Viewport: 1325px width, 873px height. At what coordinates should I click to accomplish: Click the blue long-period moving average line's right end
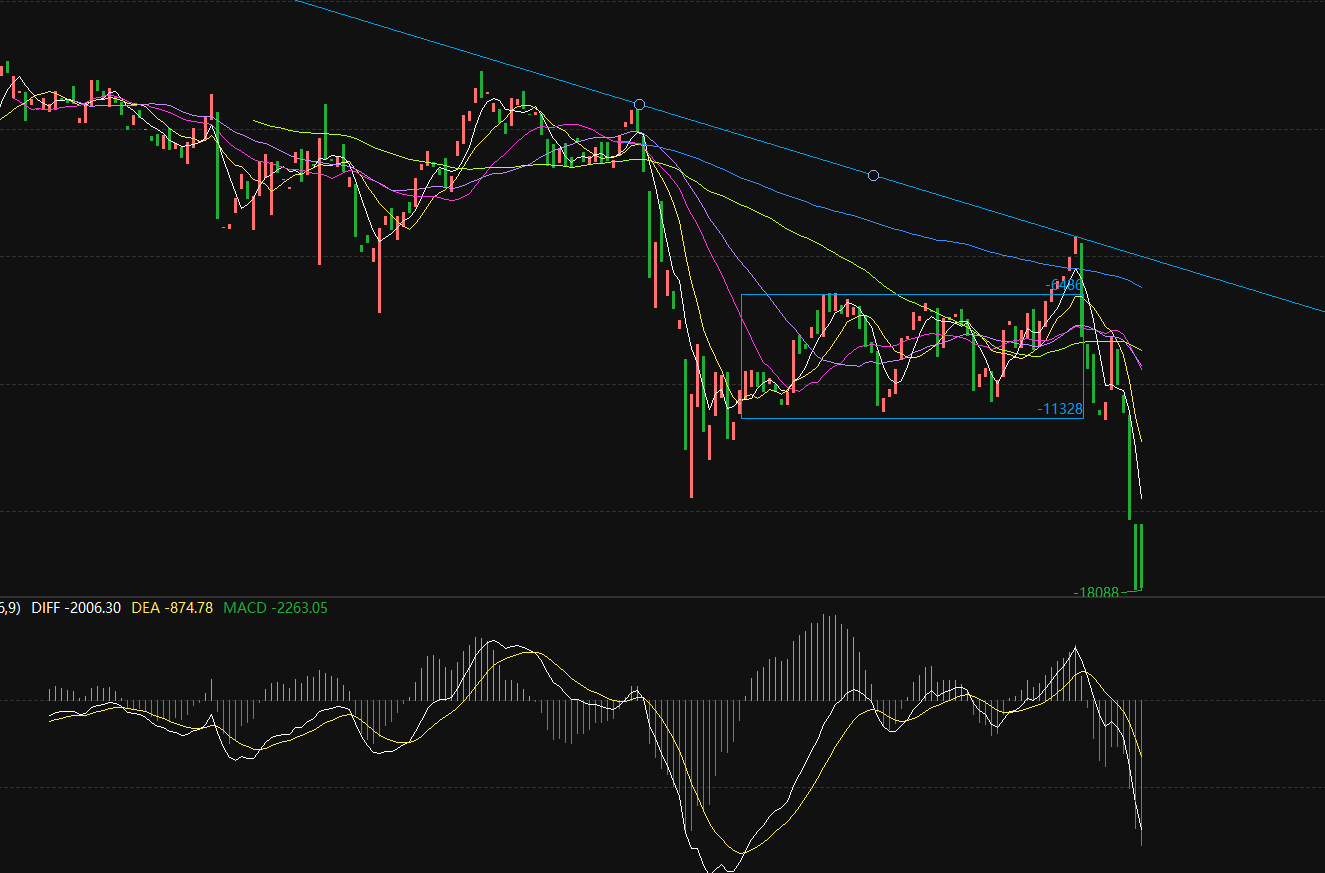[x=1138, y=286]
